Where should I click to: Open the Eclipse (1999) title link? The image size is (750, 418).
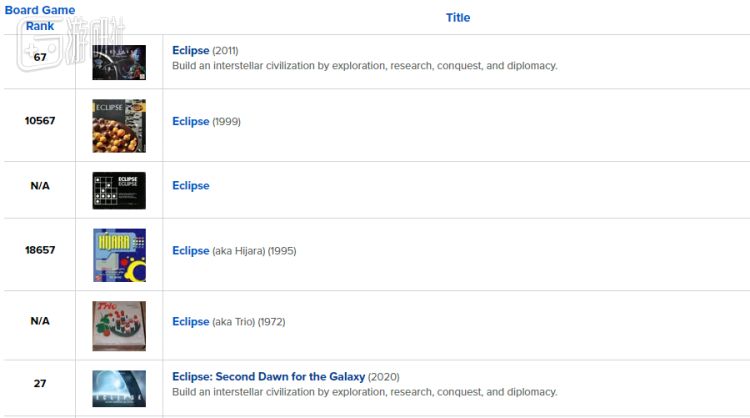pos(190,121)
